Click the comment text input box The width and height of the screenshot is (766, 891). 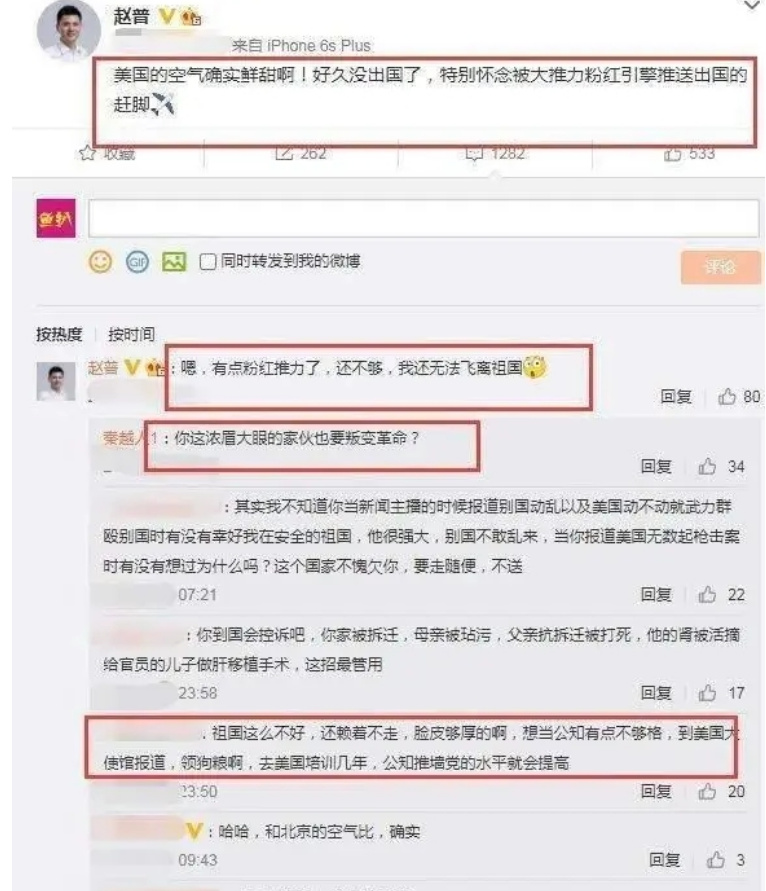point(423,218)
